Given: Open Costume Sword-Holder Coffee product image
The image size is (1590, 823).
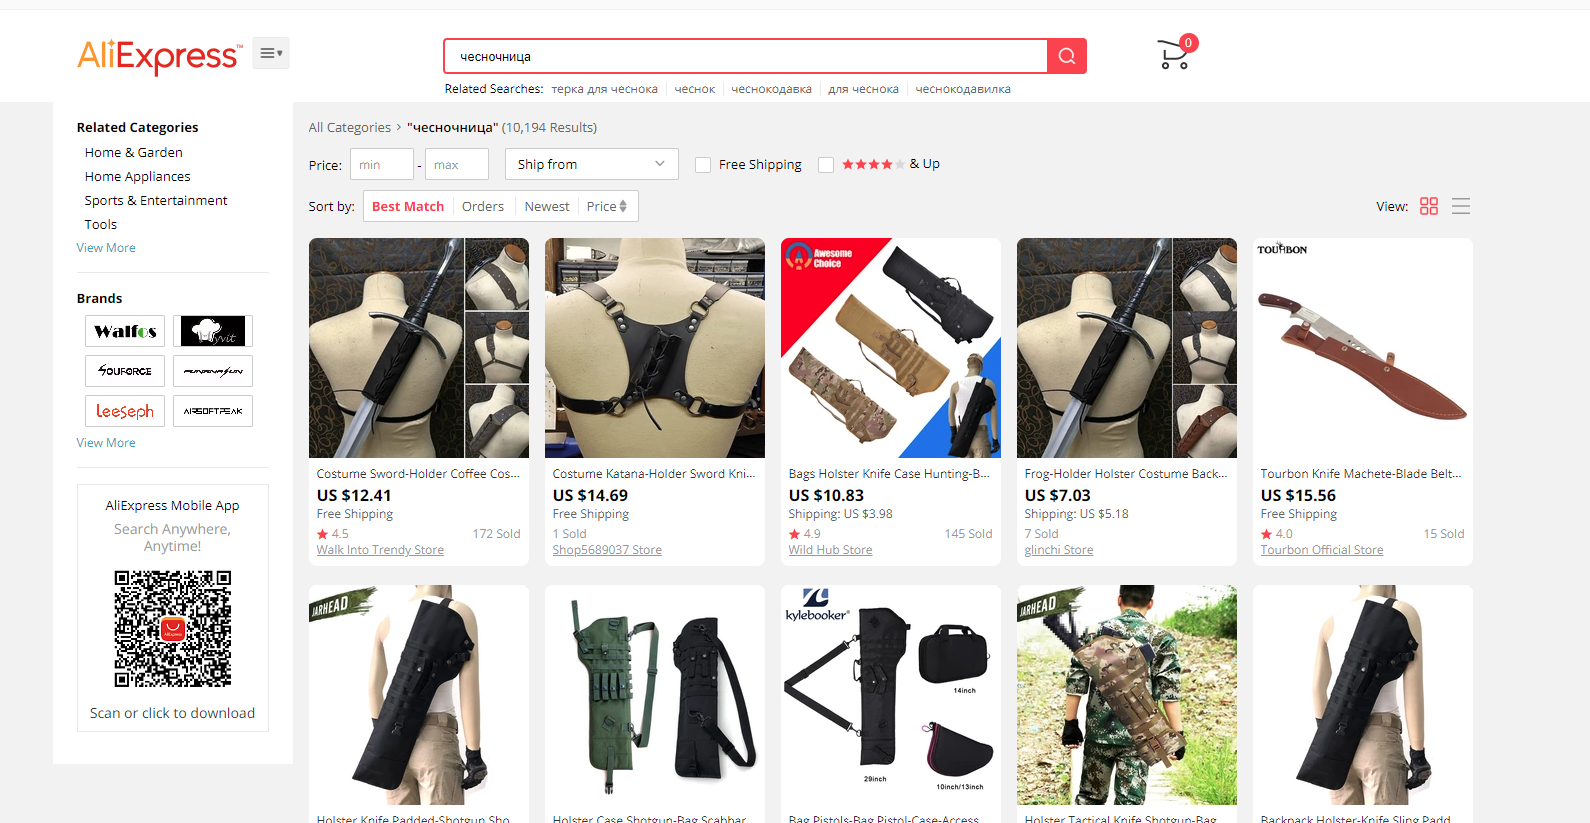Looking at the screenshot, I should point(419,348).
